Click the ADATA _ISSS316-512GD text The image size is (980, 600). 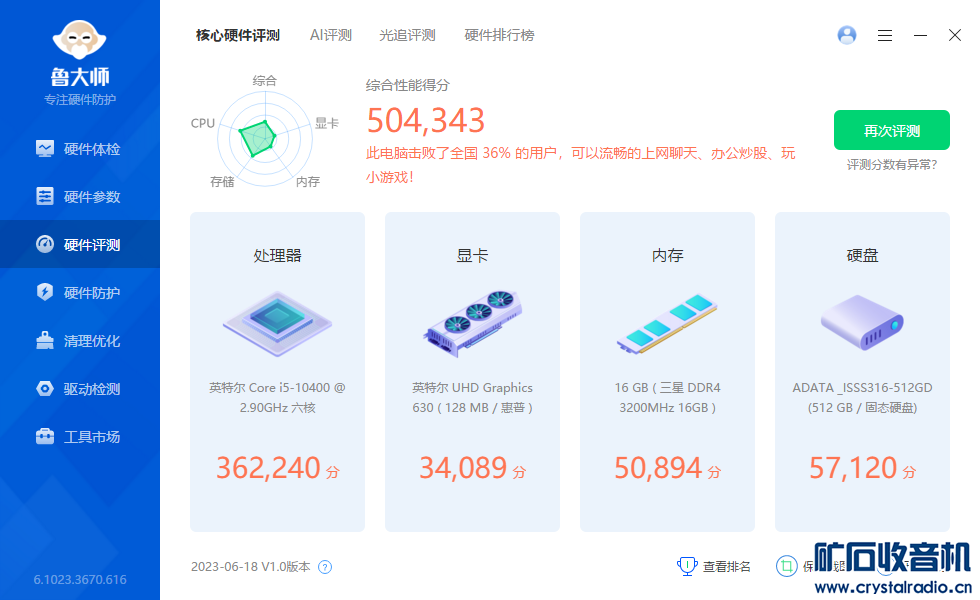862,398
